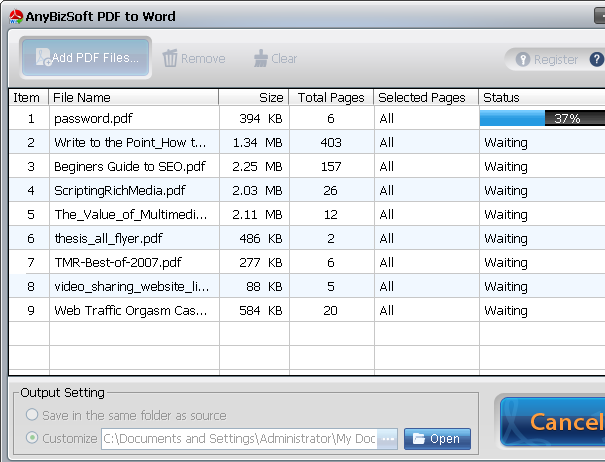Image resolution: width=605 pixels, height=462 pixels.
Task: Select Web Traffic Orgasm Cas... file
Action: [x=131, y=310]
